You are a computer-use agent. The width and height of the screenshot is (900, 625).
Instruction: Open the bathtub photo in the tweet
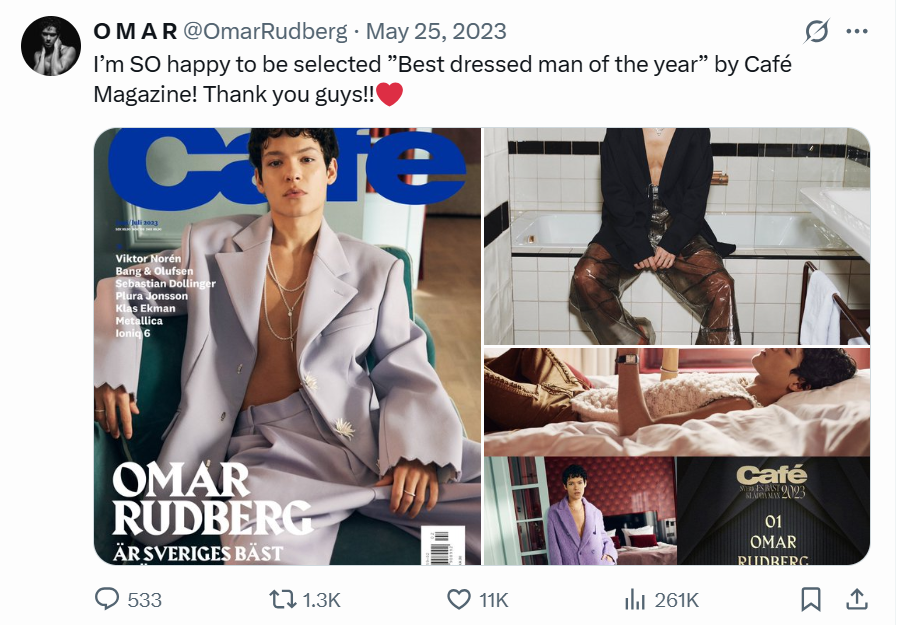coord(677,236)
